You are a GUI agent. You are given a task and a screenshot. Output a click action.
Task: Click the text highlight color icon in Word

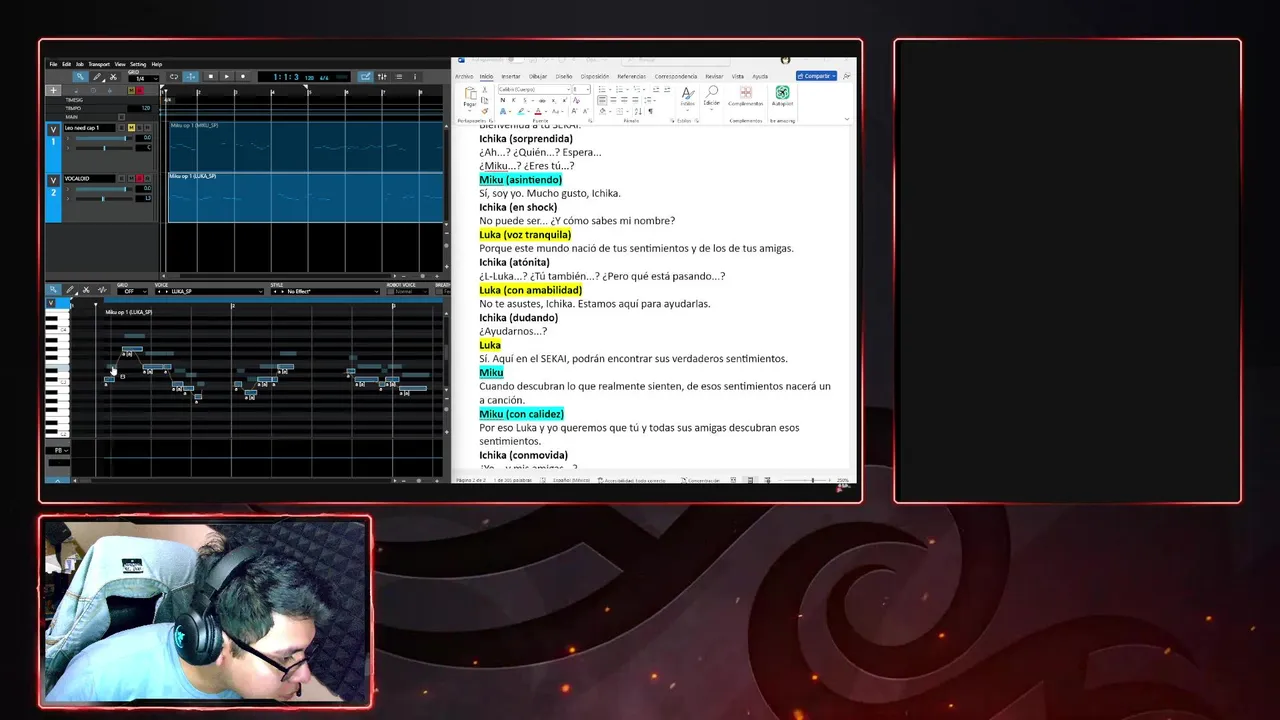point(521,111)
